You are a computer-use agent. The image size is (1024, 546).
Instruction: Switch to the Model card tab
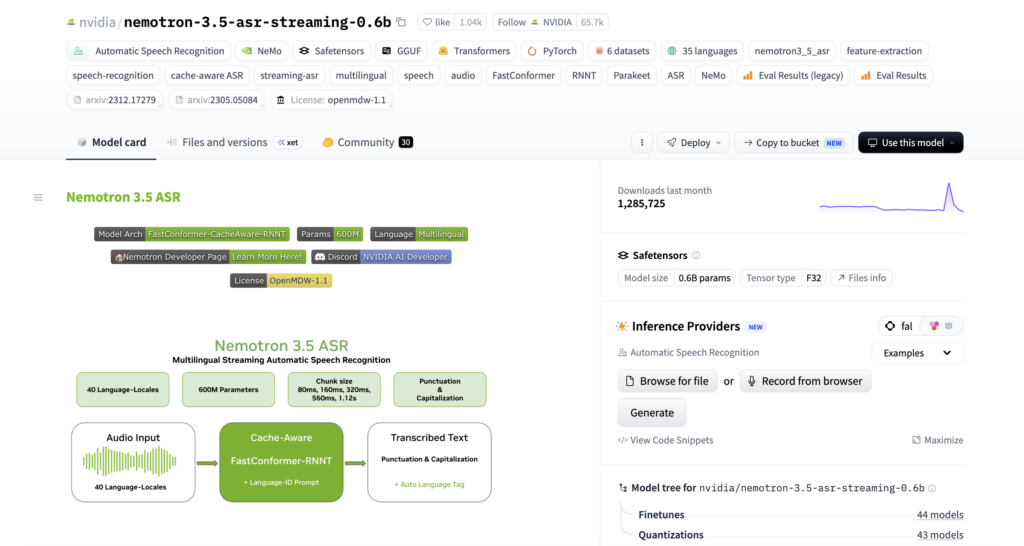(111, 142)
